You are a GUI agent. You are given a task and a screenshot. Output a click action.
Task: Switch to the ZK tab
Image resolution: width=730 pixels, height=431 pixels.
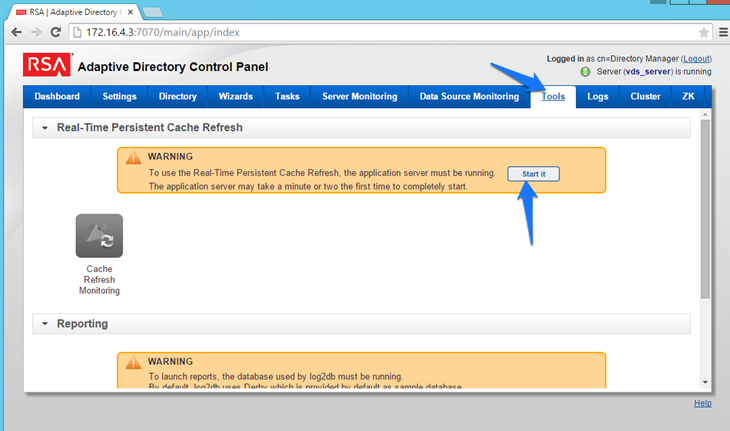pos(688,96)
